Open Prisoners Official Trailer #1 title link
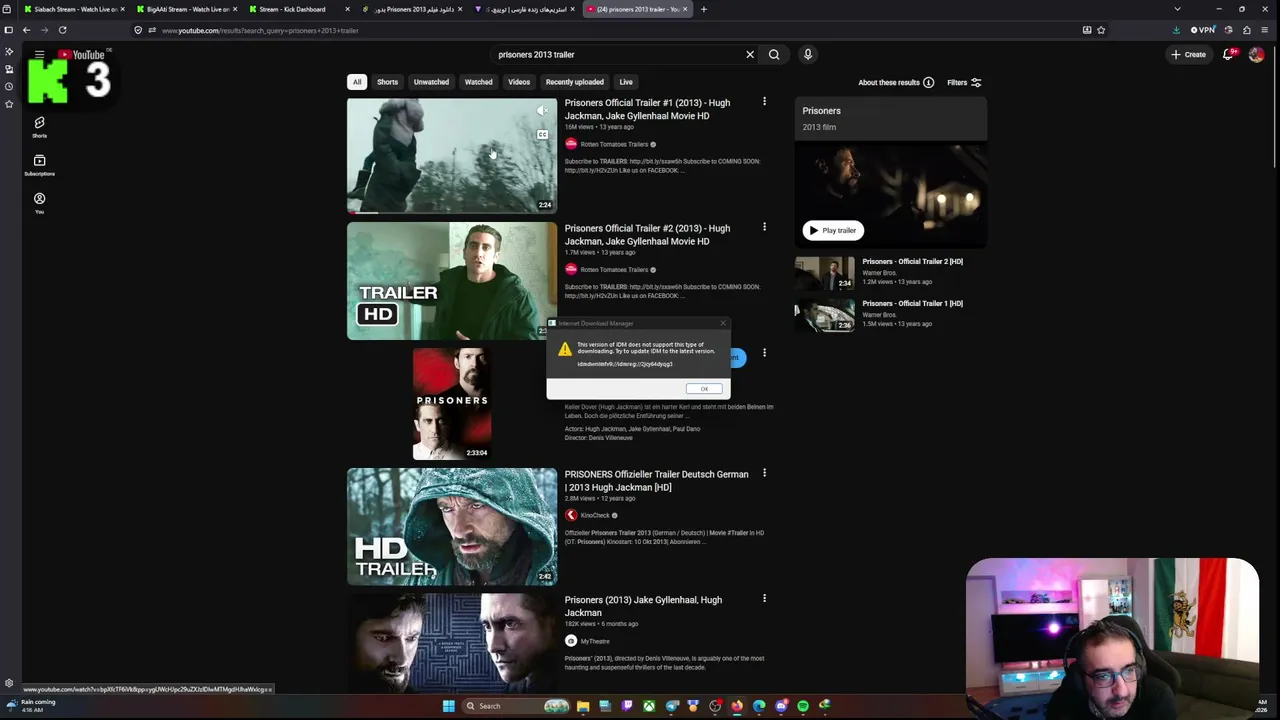Image resolution: width=1280 pixels, height=720 pixels. [647, 109]
